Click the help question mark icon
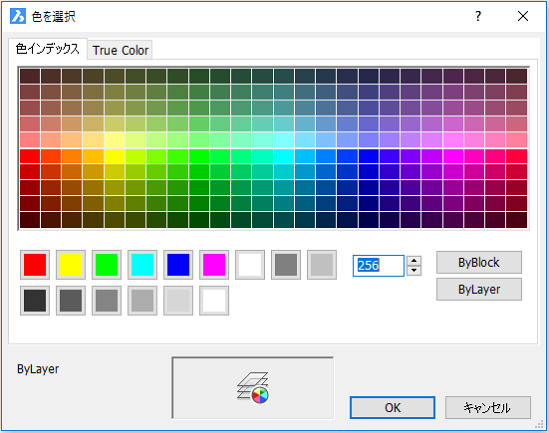The height and width of the screenshot is (433, 549). point(478,16)
